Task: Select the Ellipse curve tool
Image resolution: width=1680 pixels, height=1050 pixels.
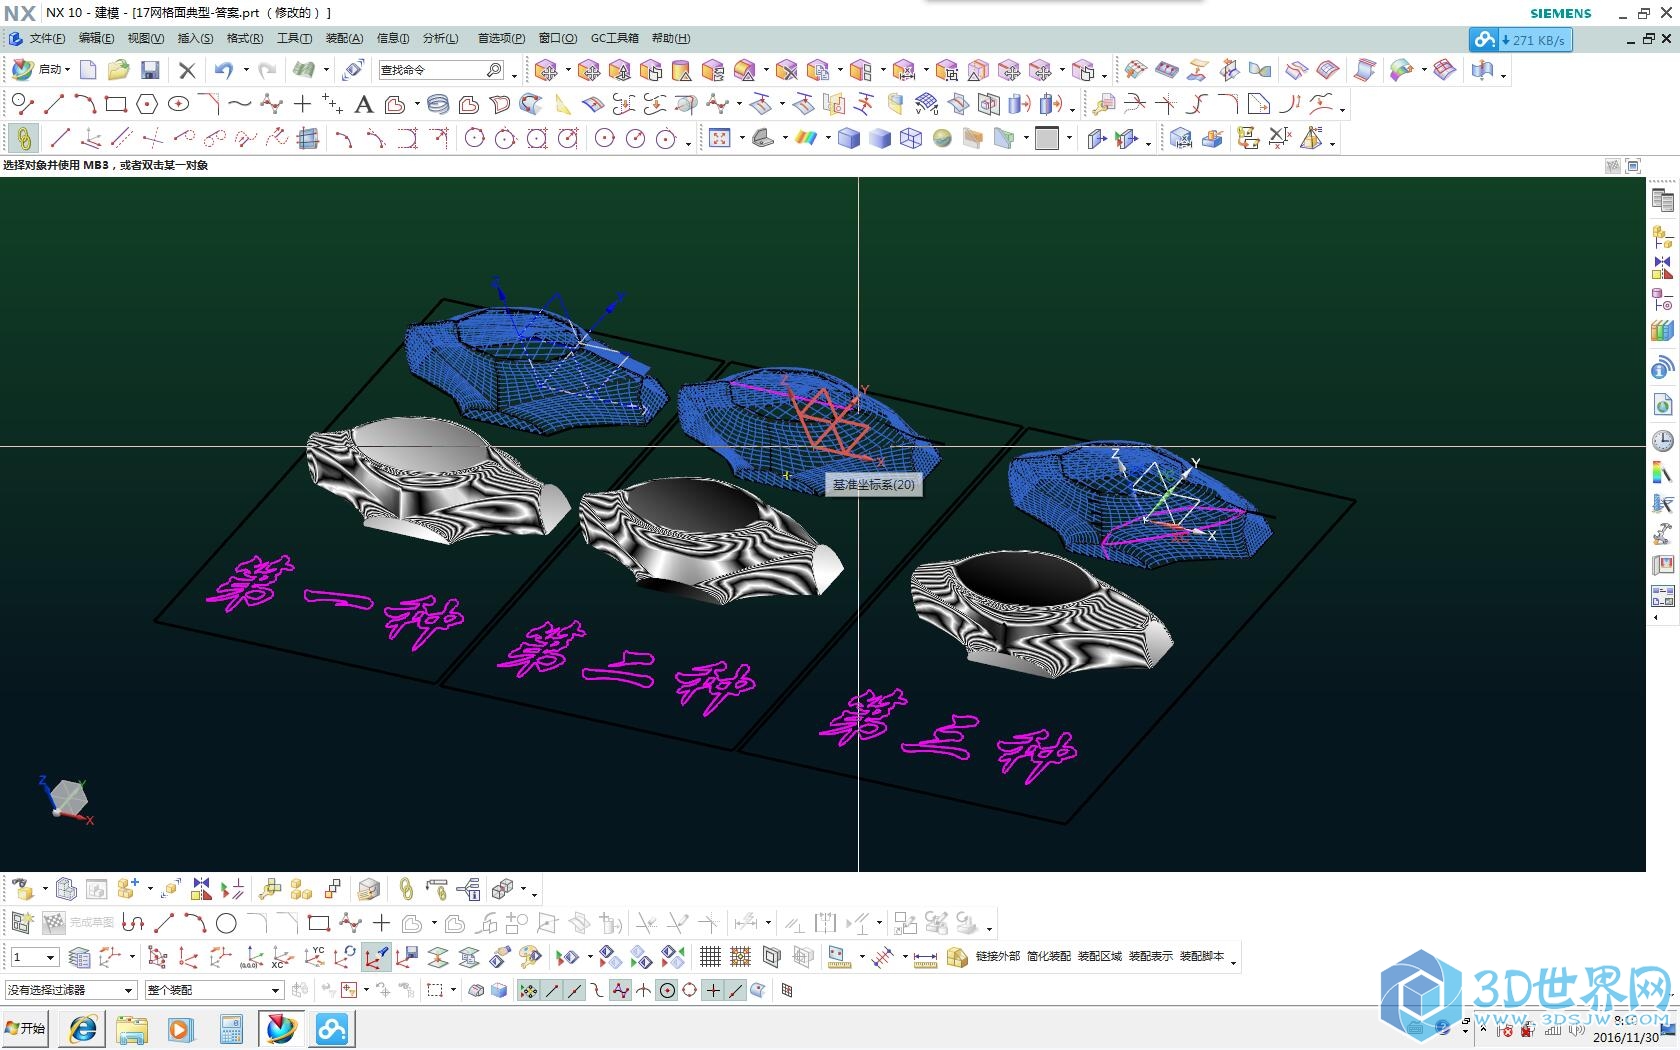Action: click(x=178, y=103)
